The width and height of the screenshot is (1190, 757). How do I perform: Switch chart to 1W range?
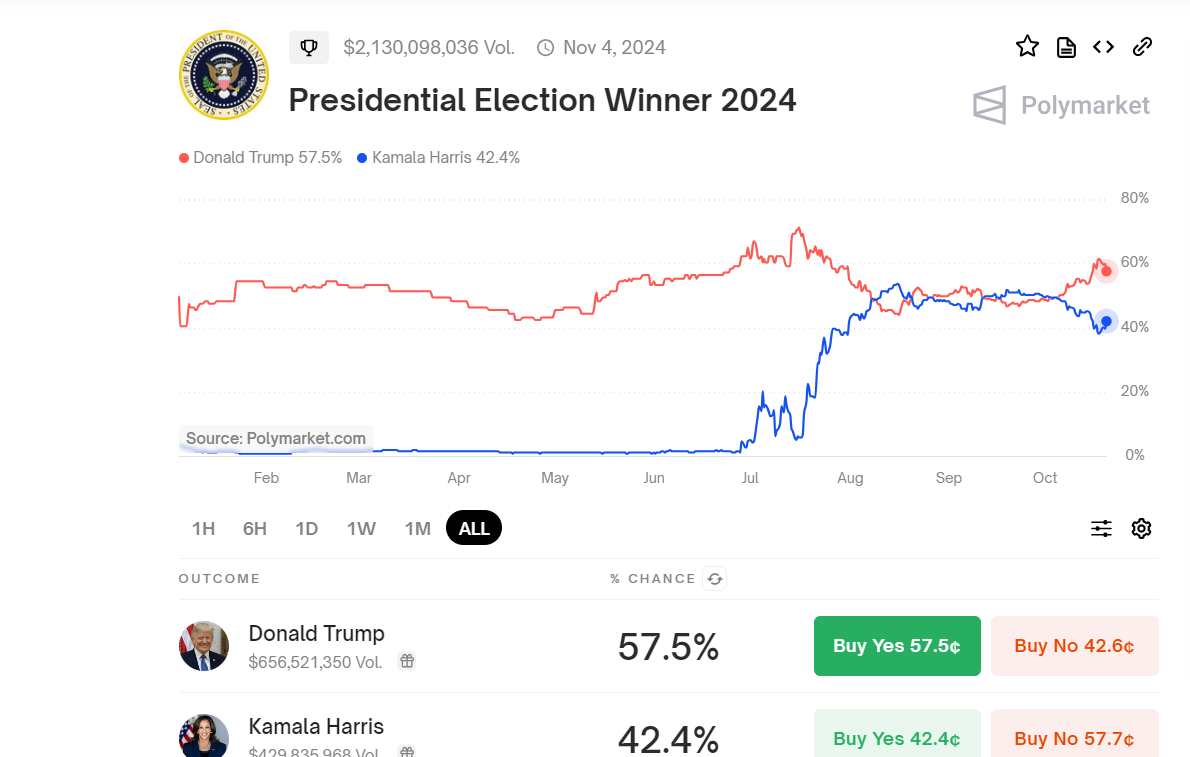361,528
